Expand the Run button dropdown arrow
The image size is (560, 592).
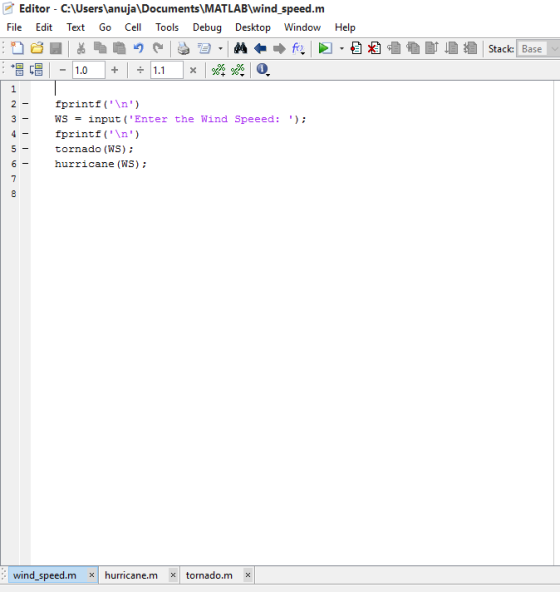(x=342, y=48)
